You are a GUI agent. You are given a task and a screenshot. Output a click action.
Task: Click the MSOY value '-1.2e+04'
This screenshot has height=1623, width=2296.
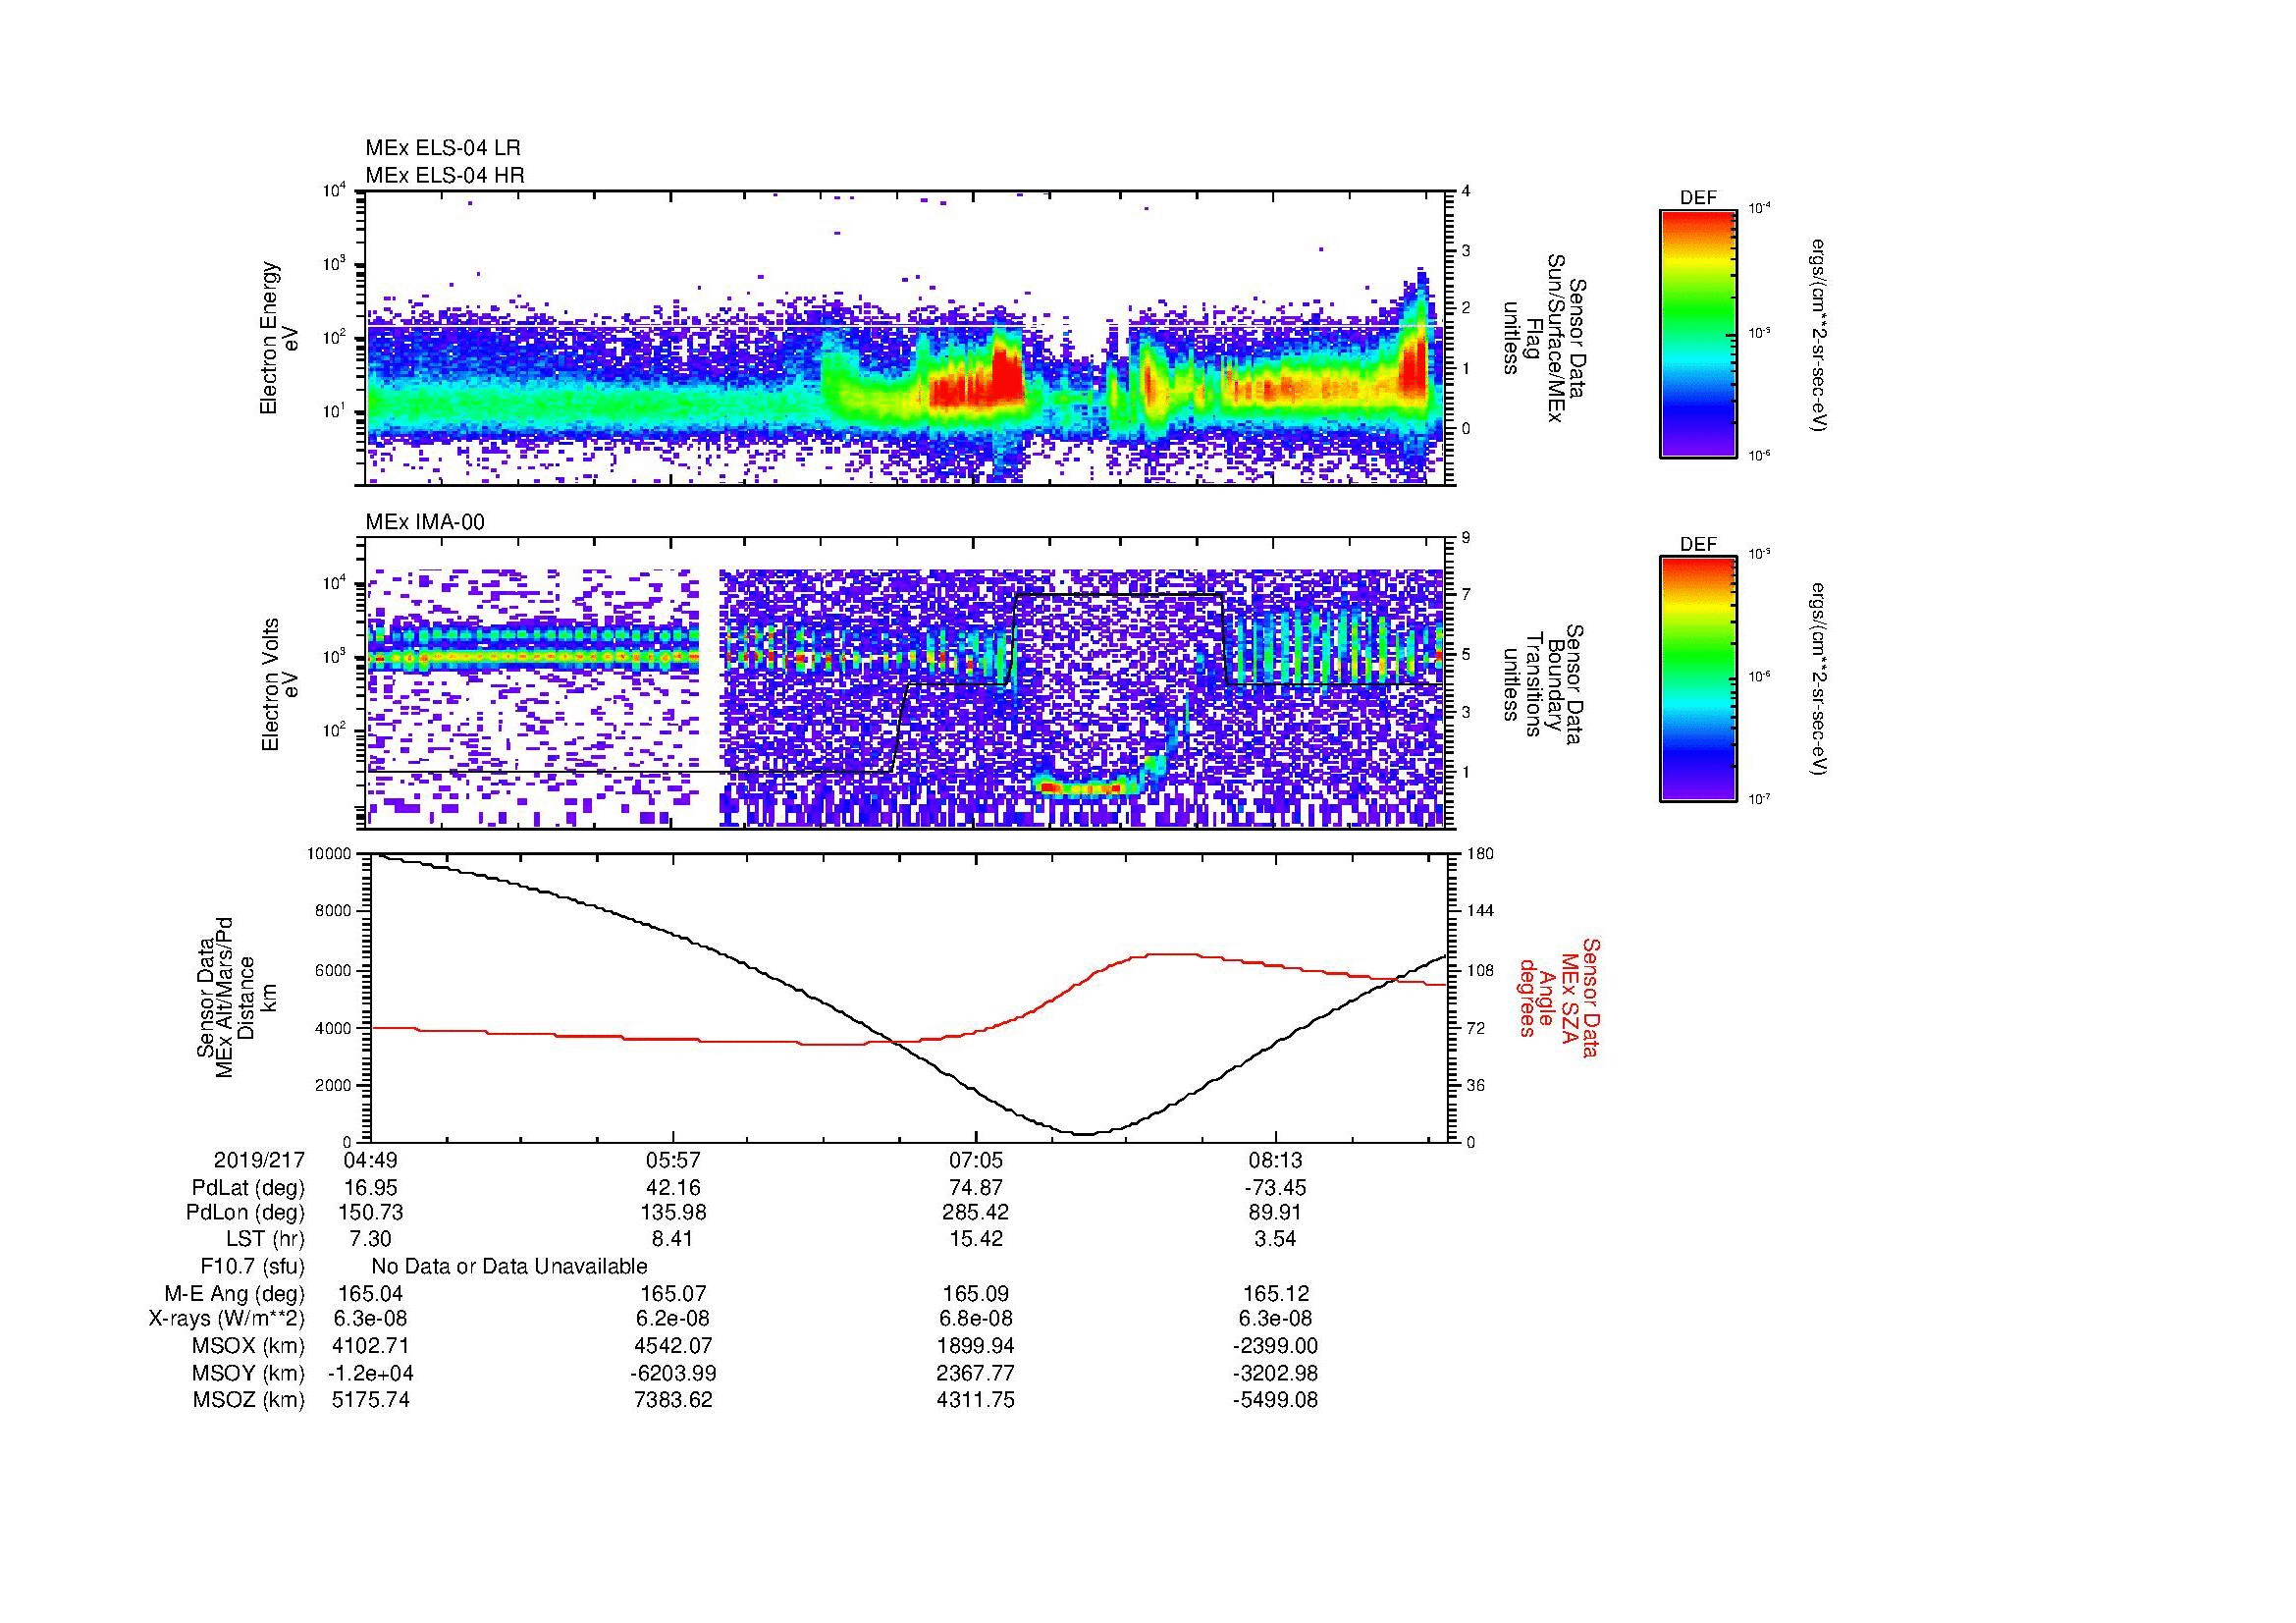[371, 1373]
